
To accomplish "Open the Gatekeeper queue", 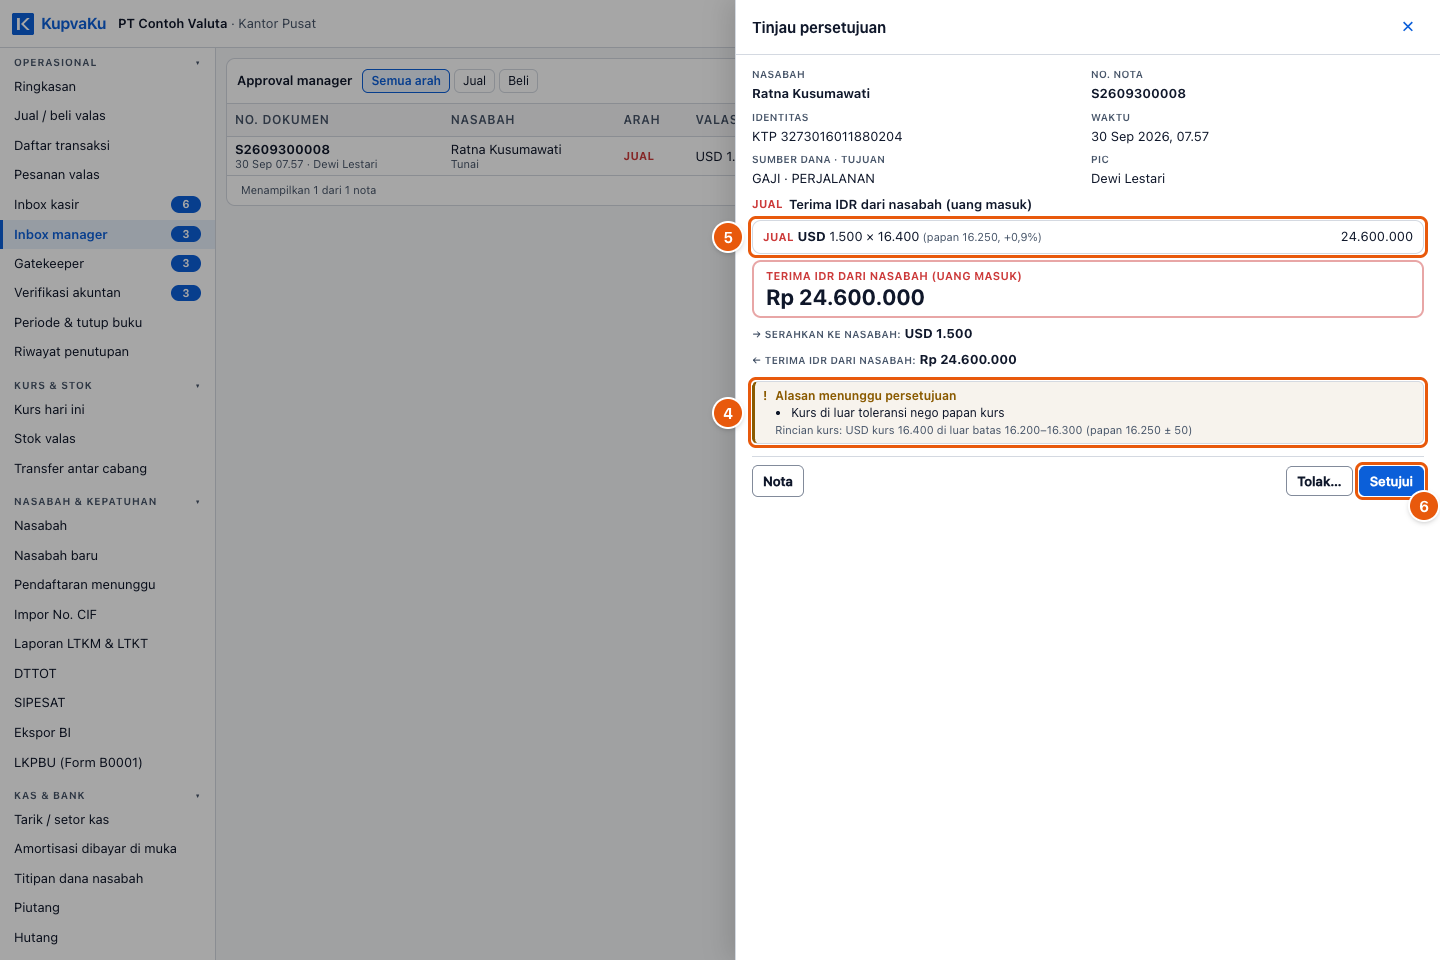I will [108, 264].
